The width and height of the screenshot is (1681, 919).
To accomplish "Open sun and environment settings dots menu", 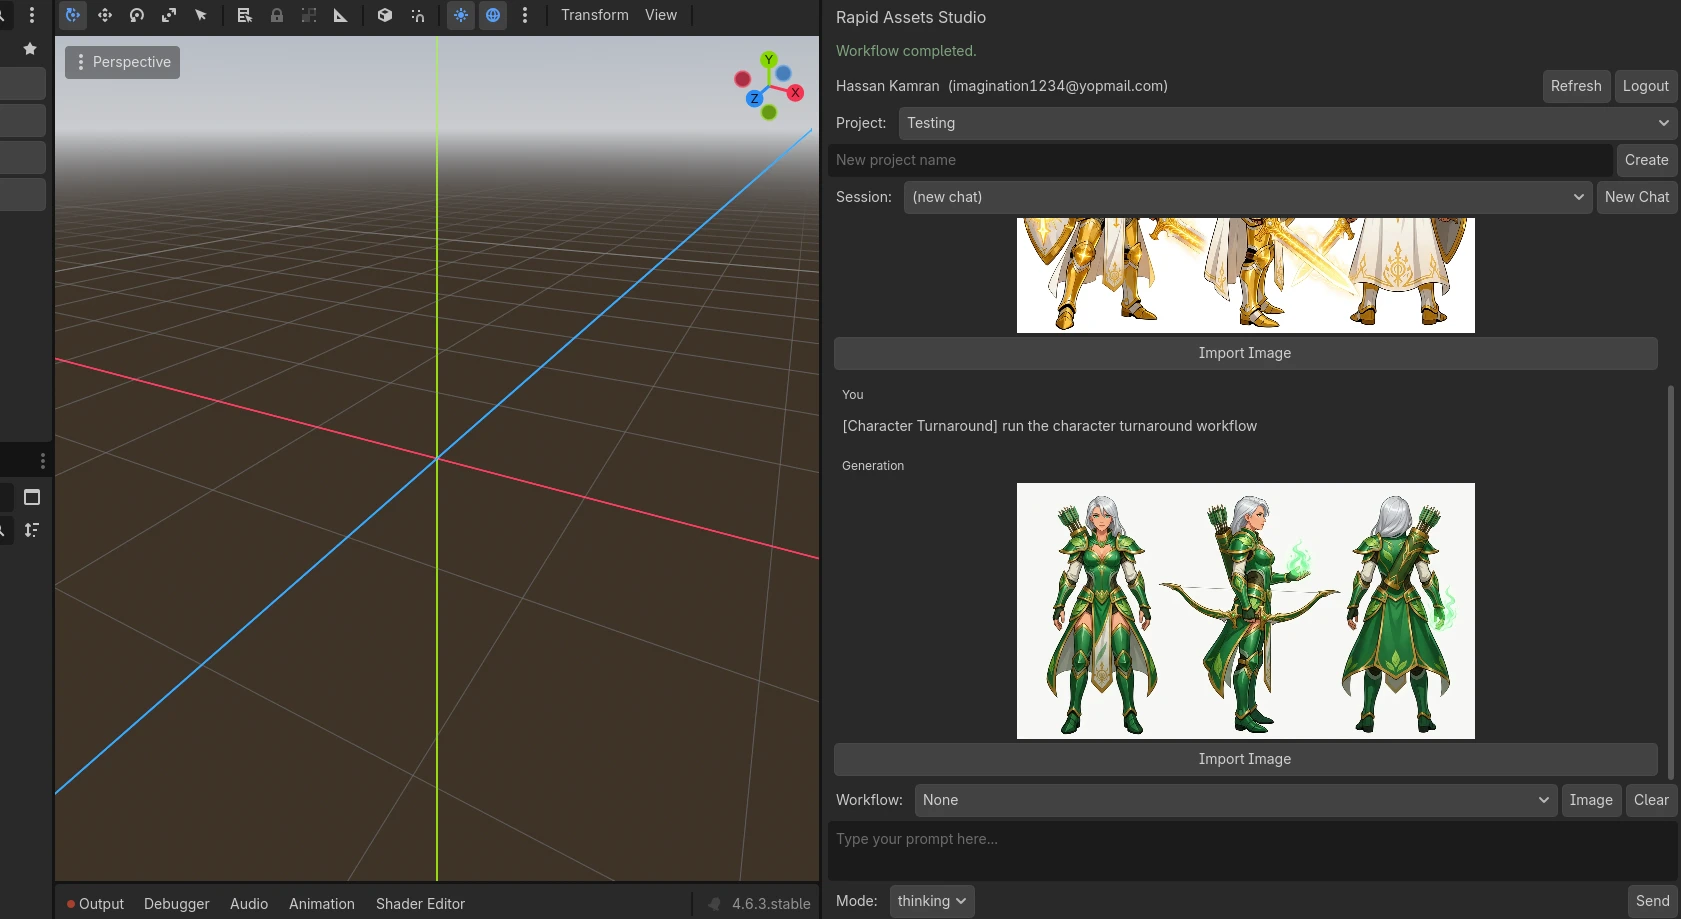I will (x=525, y=15).
